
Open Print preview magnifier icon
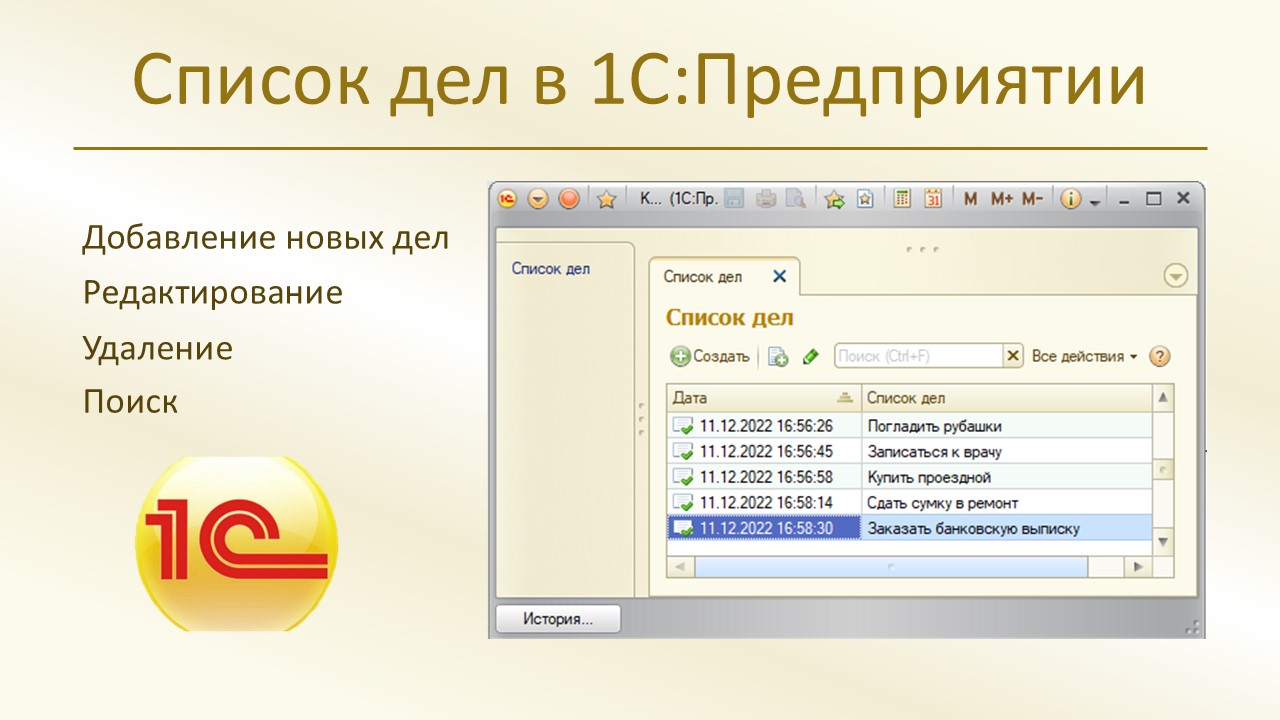(x=795, y=199)
